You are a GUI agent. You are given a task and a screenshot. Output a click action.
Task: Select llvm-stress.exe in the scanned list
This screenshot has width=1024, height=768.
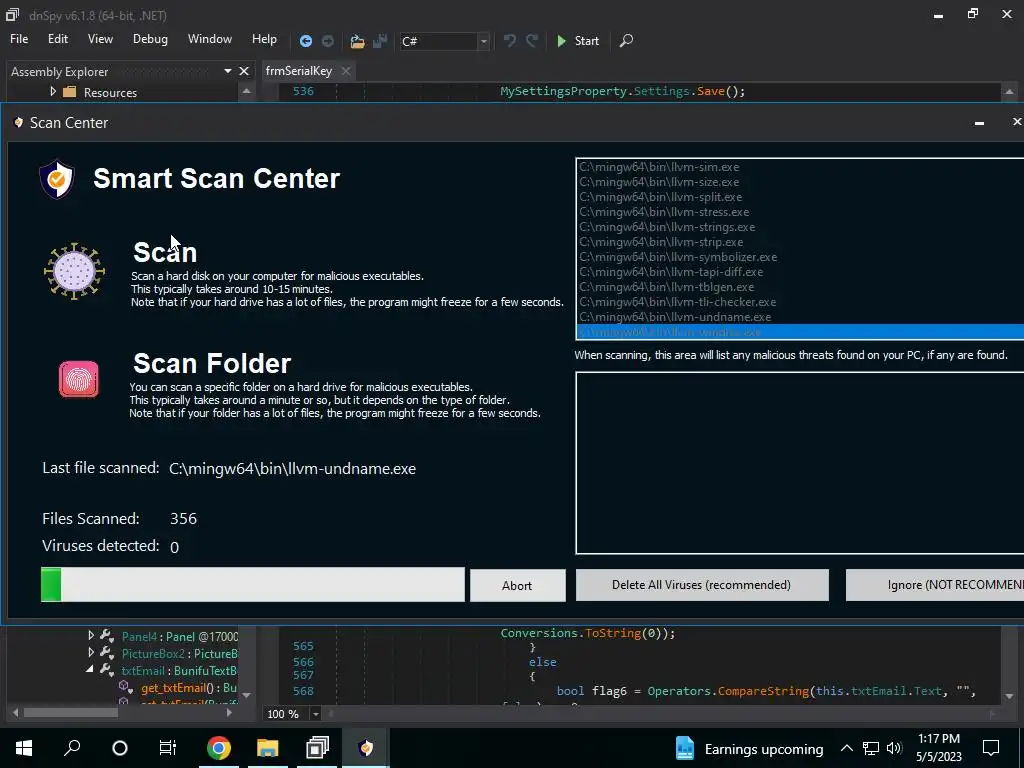[801, 212]
